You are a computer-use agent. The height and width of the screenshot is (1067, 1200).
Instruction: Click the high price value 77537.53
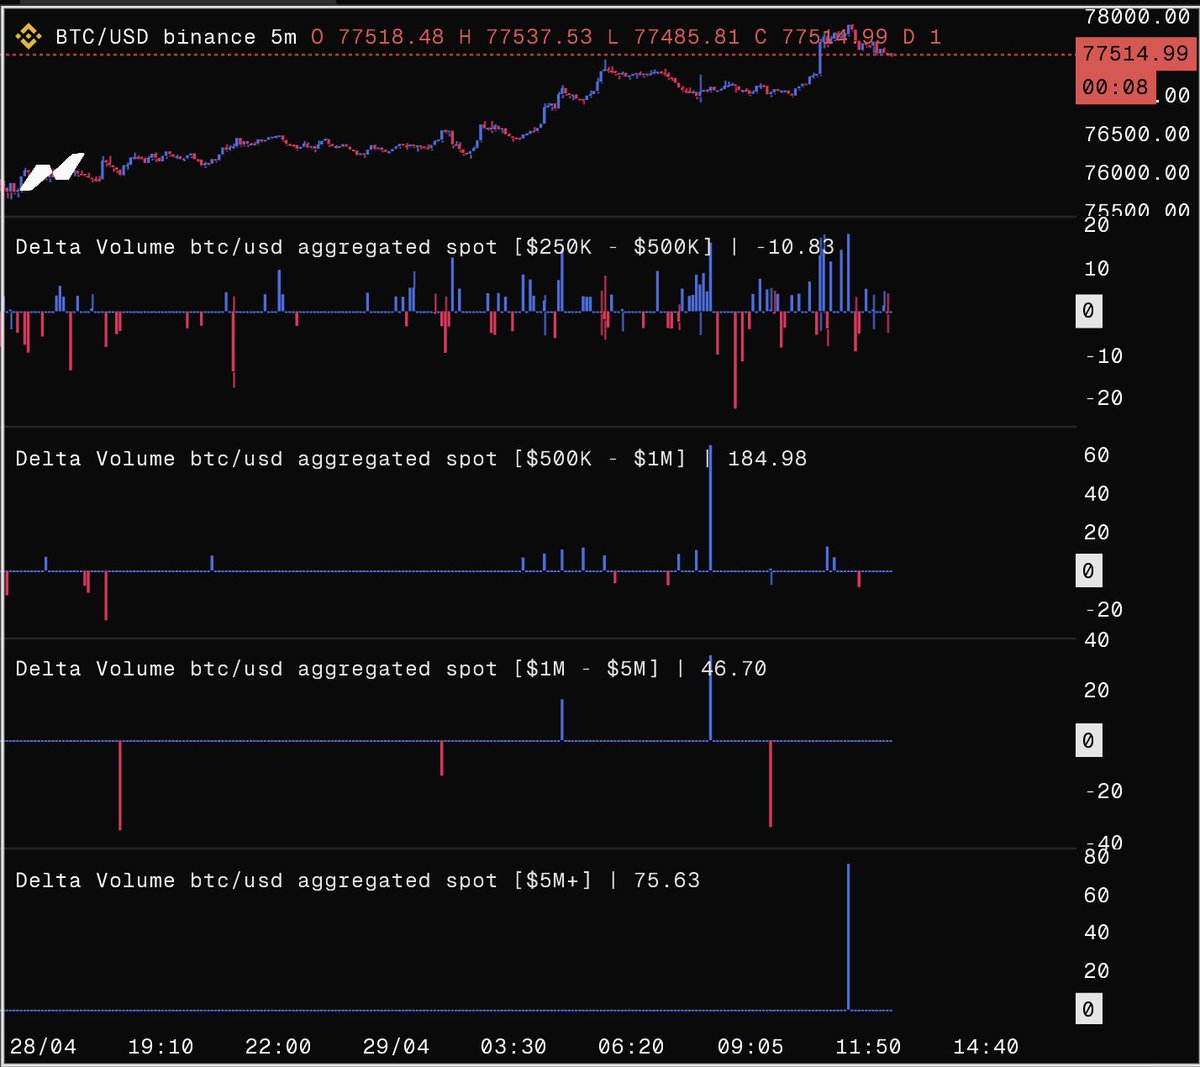click(x=539, y=37)
